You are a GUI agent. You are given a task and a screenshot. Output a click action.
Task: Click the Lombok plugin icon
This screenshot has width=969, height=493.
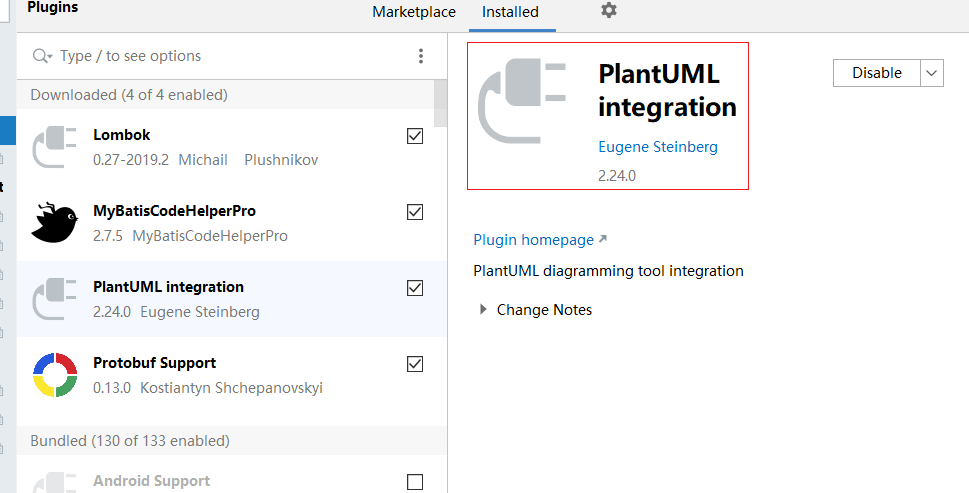55,147
